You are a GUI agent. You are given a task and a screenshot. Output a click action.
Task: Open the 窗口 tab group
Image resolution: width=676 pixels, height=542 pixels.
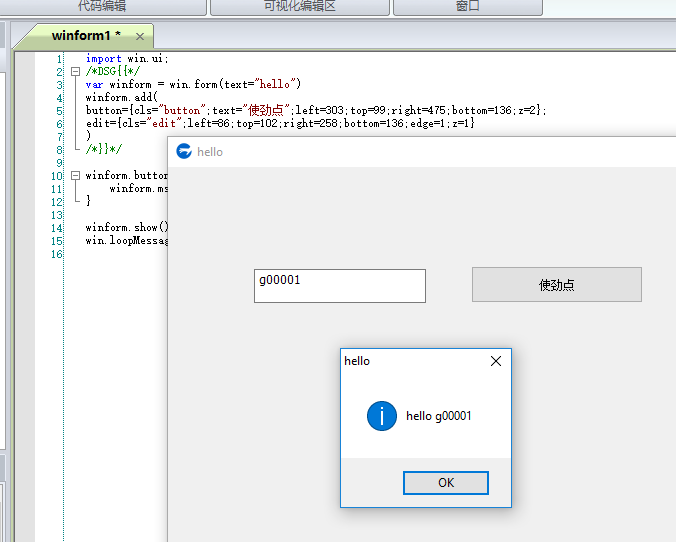click(x=467, y=6)
